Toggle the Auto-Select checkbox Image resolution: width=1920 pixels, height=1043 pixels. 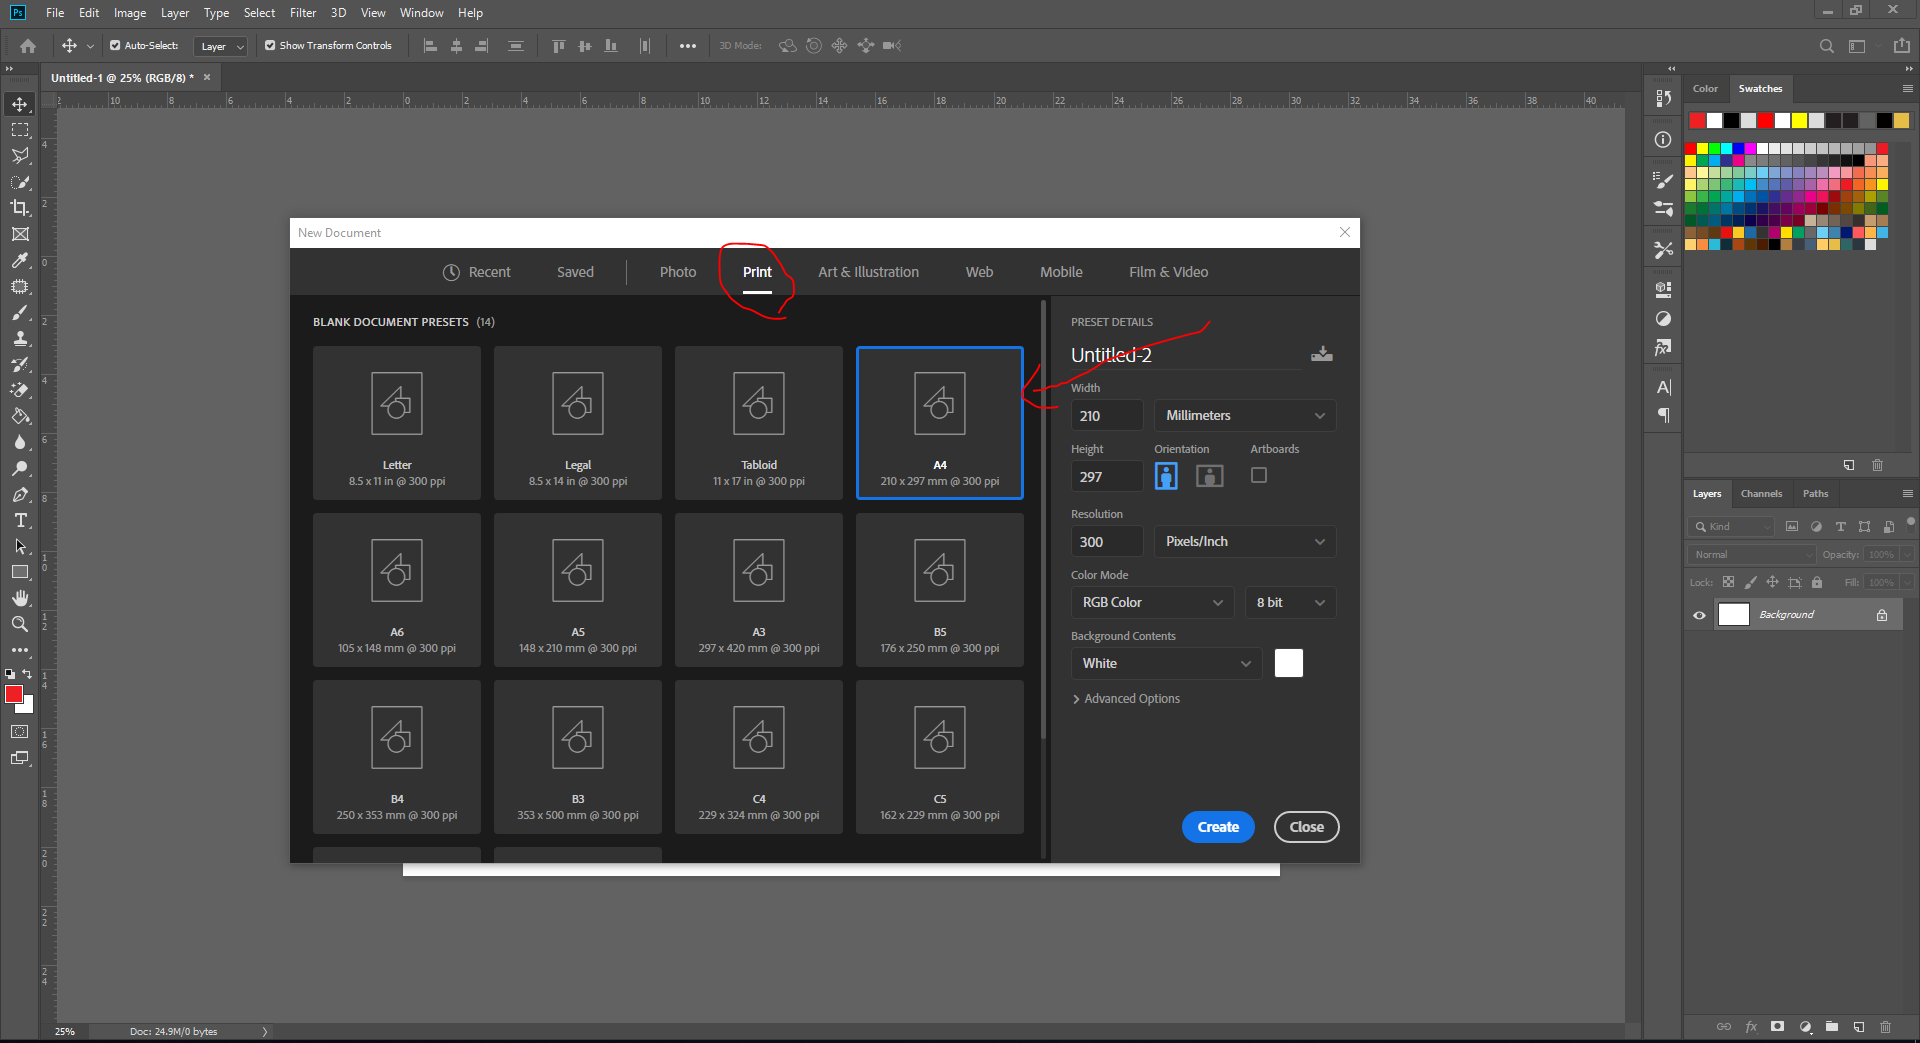pyautogui.click(x=115, y=45)
